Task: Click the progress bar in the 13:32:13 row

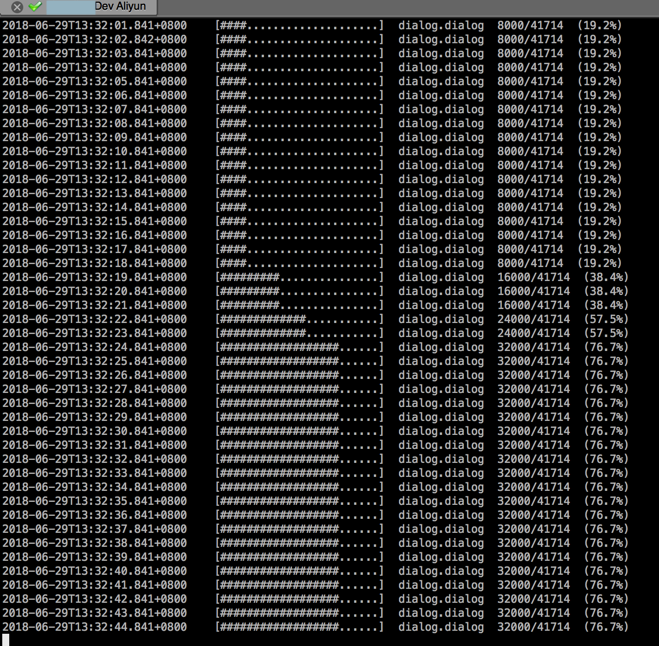Action: [x=300, y=193]
